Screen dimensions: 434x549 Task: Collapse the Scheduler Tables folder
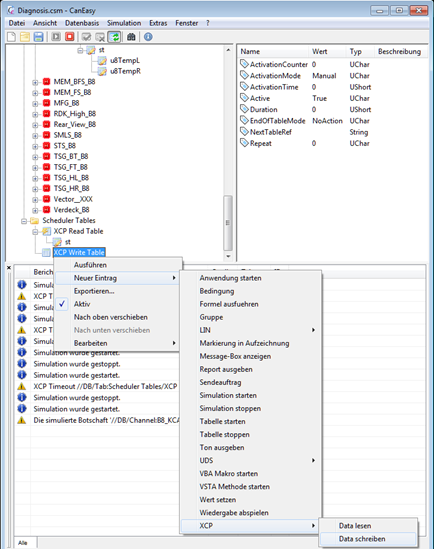coord(24,221)
